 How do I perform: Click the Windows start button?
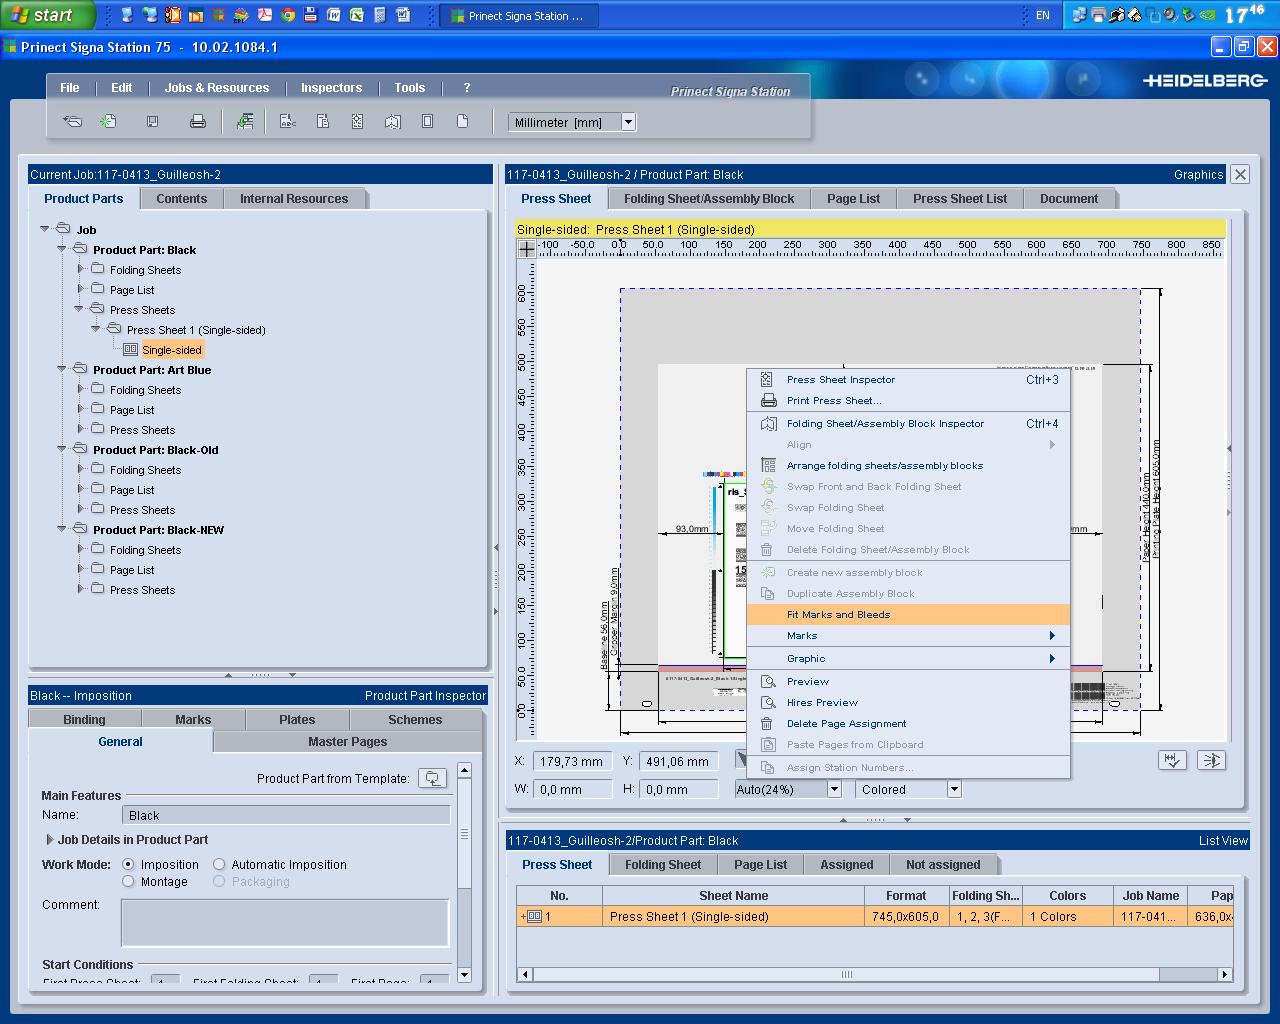[46, 15]
